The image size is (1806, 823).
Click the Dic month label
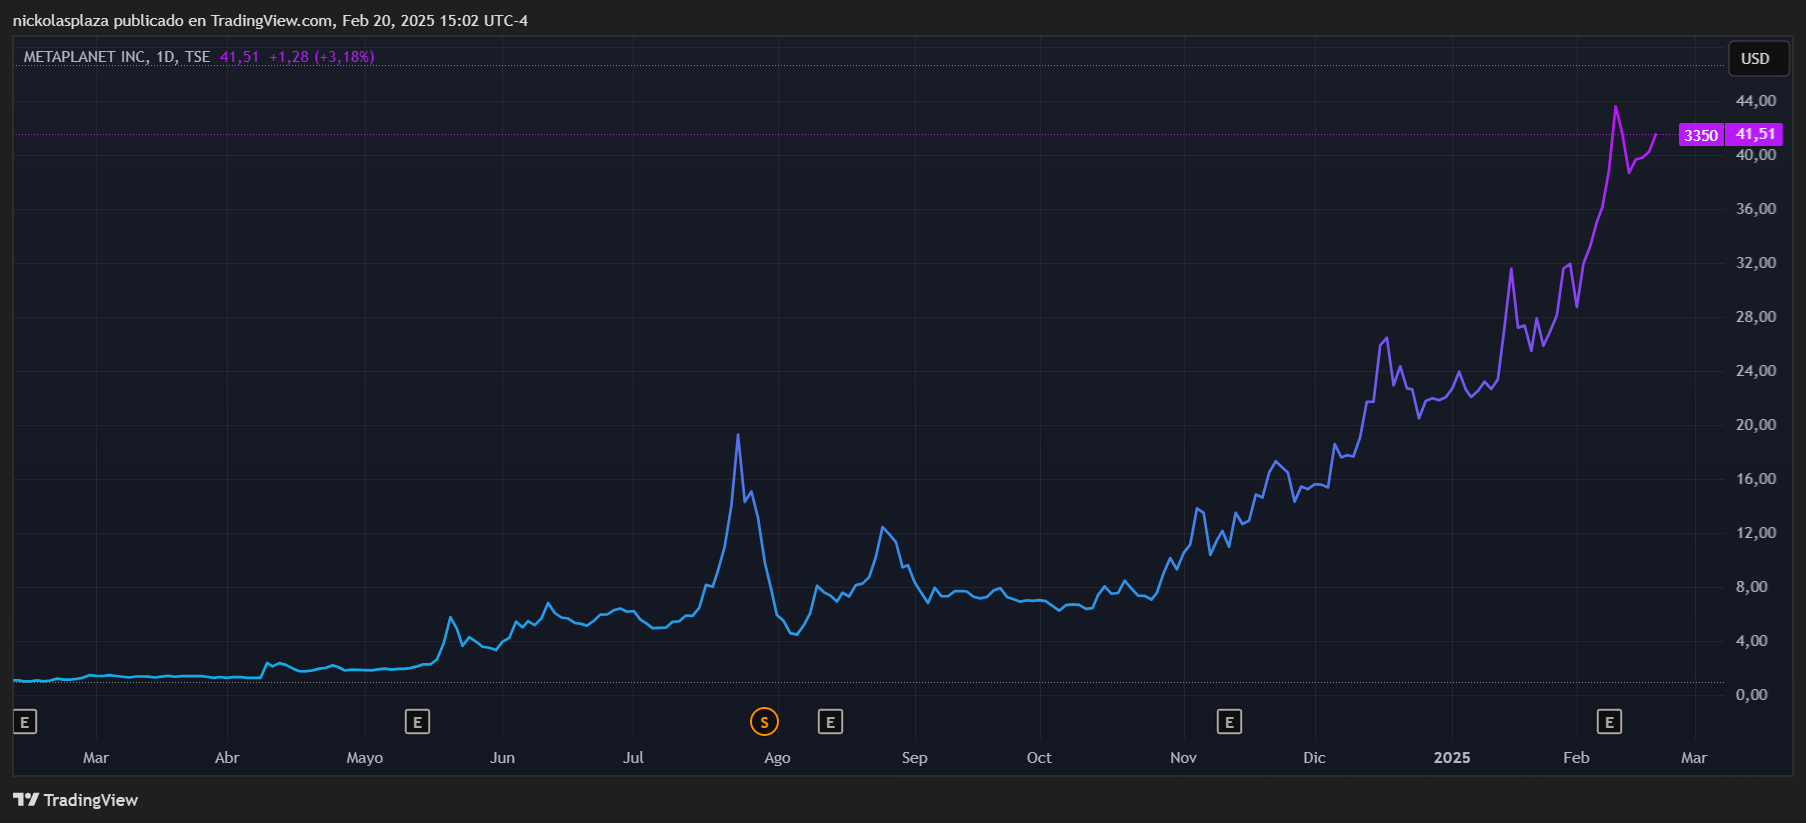click(x=1314, y=758)
